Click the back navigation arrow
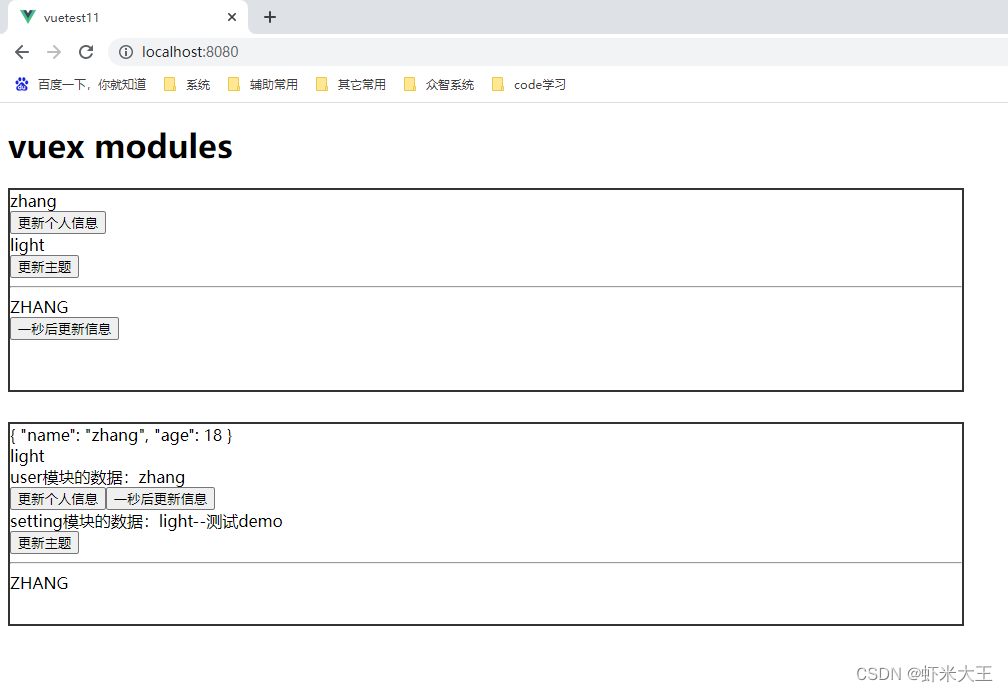Screen dimensions: 1008x692 pyautogui.click(x=21, y=52)
